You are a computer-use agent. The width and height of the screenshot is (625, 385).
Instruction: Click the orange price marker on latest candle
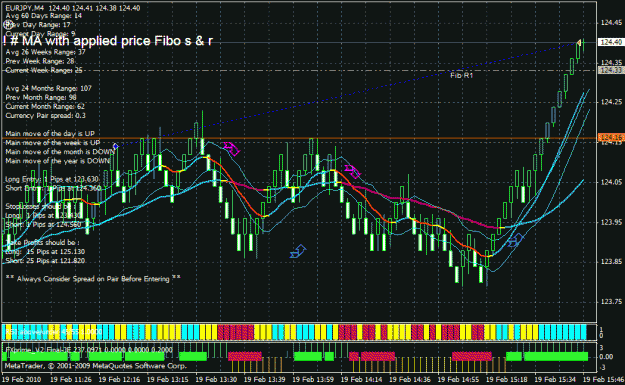click(x=579, y=42)
